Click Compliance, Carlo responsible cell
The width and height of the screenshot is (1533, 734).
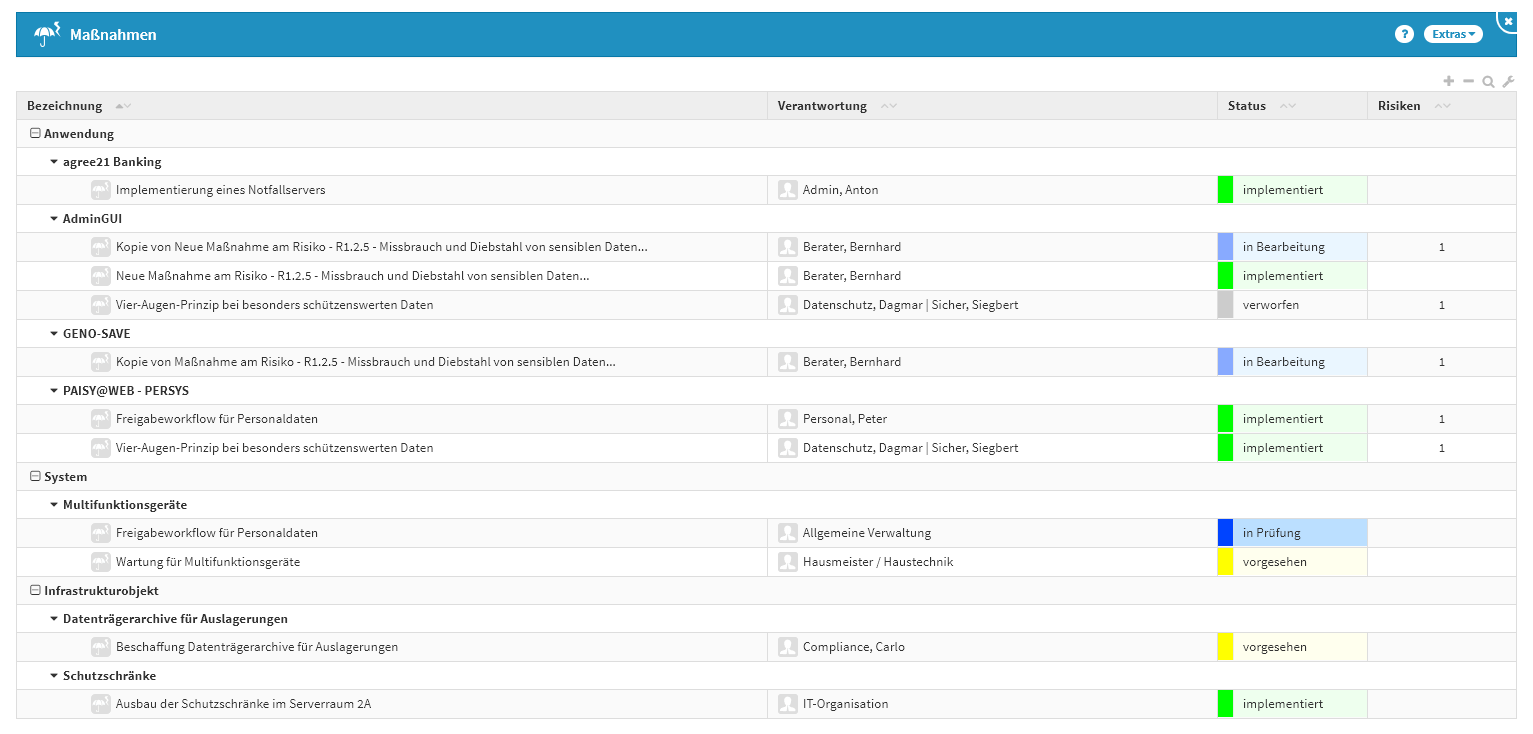click(x=992, y=647)
